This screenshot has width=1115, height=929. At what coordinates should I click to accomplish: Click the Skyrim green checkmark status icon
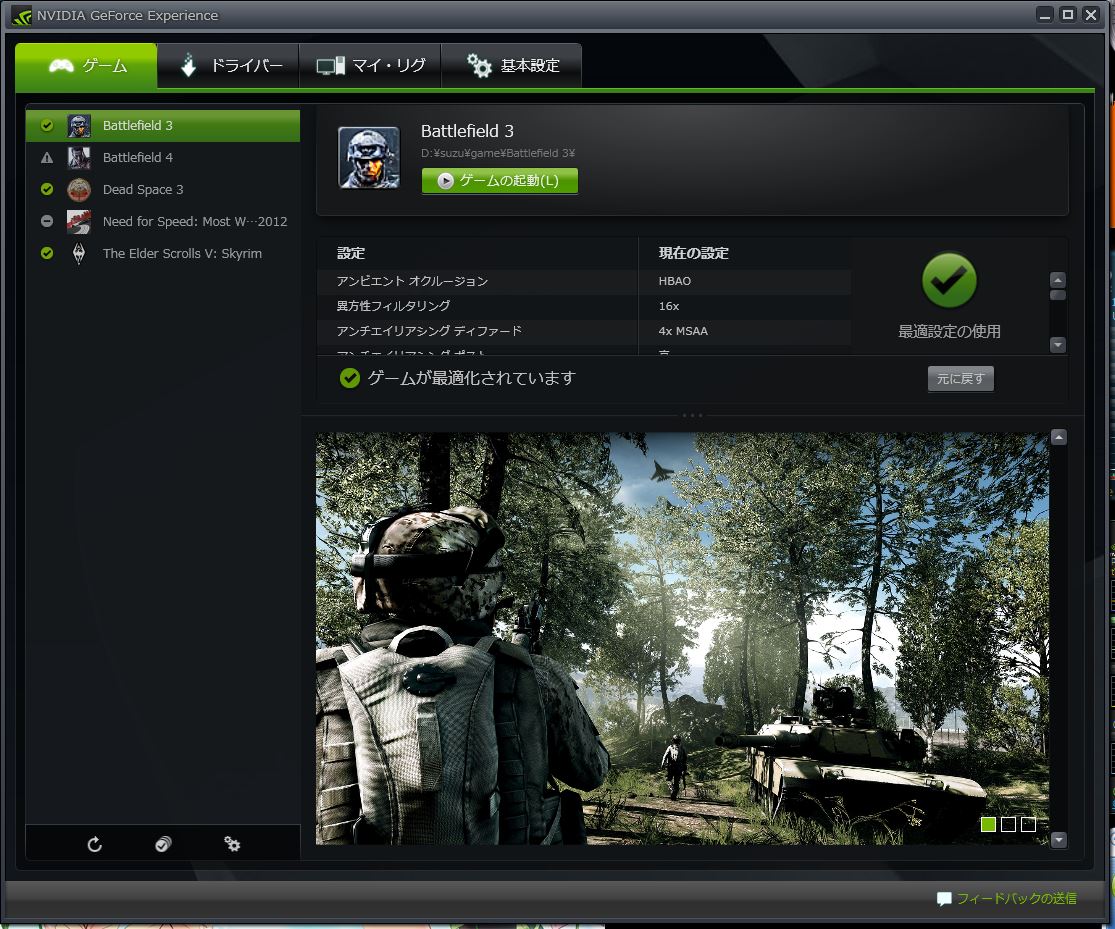[47, 253]
